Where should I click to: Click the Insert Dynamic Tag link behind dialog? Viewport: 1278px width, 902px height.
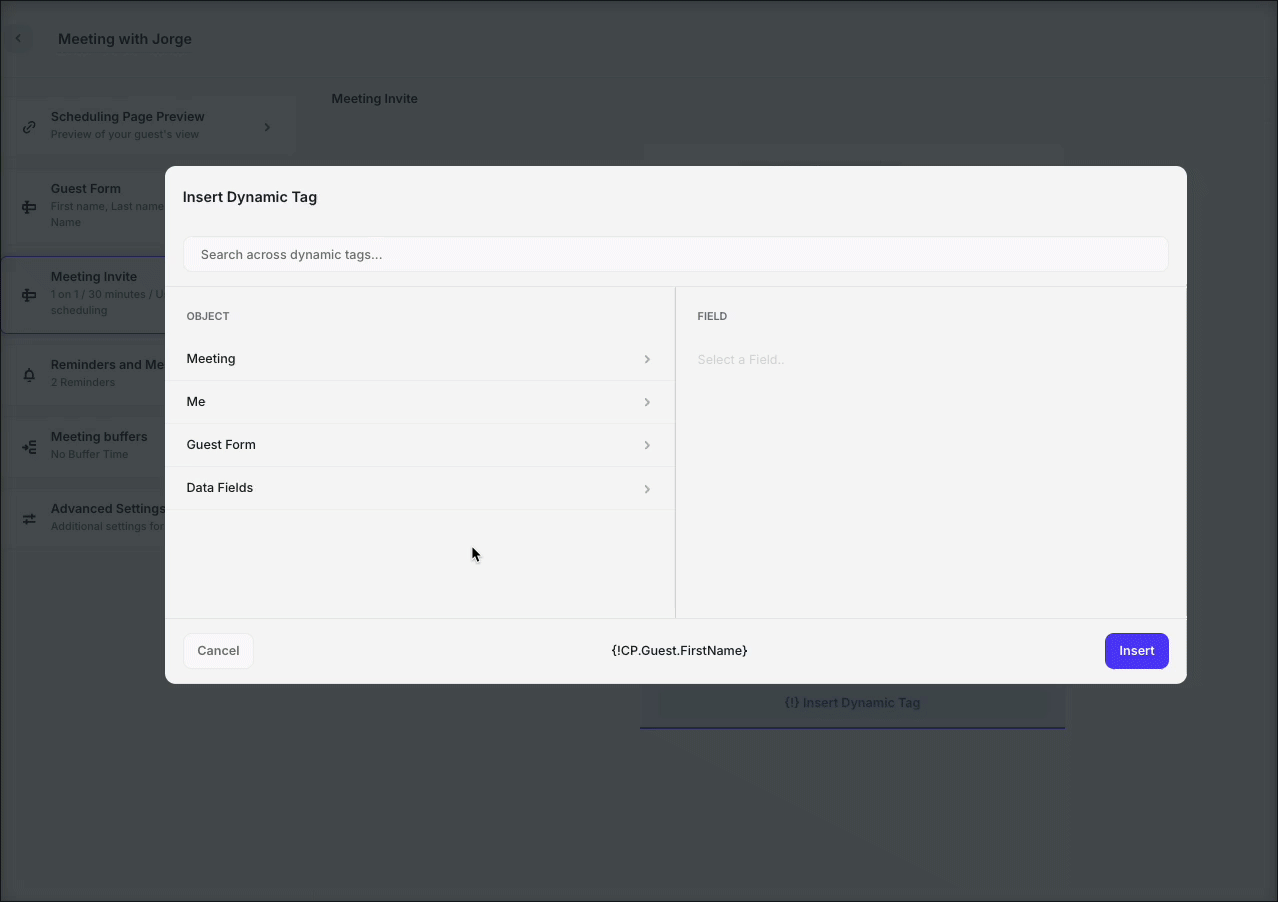coord(852,703)
